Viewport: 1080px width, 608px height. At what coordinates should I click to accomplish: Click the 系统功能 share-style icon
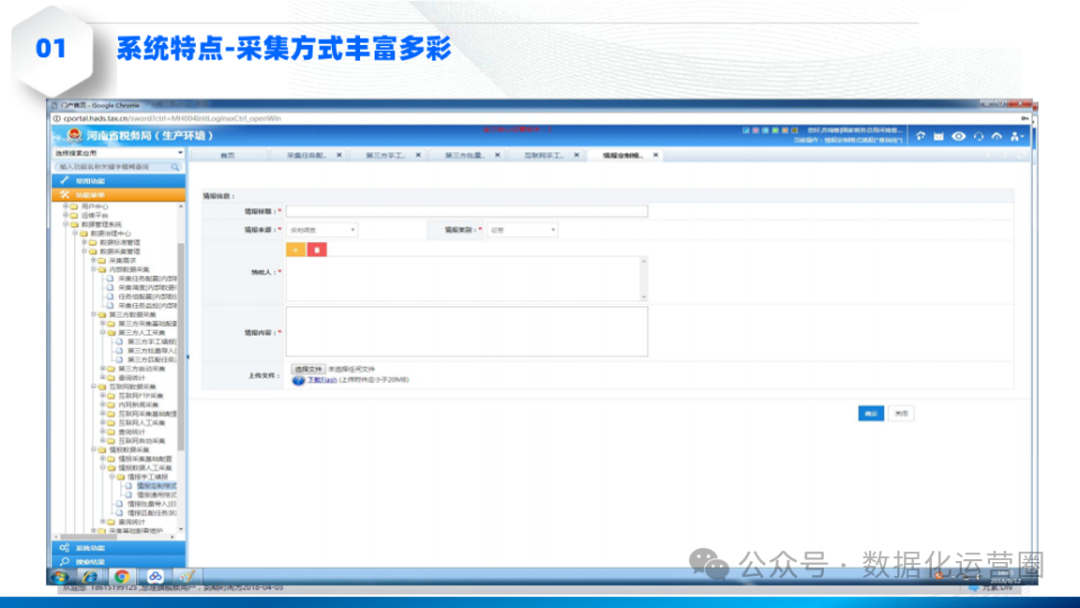pos(64,547)
